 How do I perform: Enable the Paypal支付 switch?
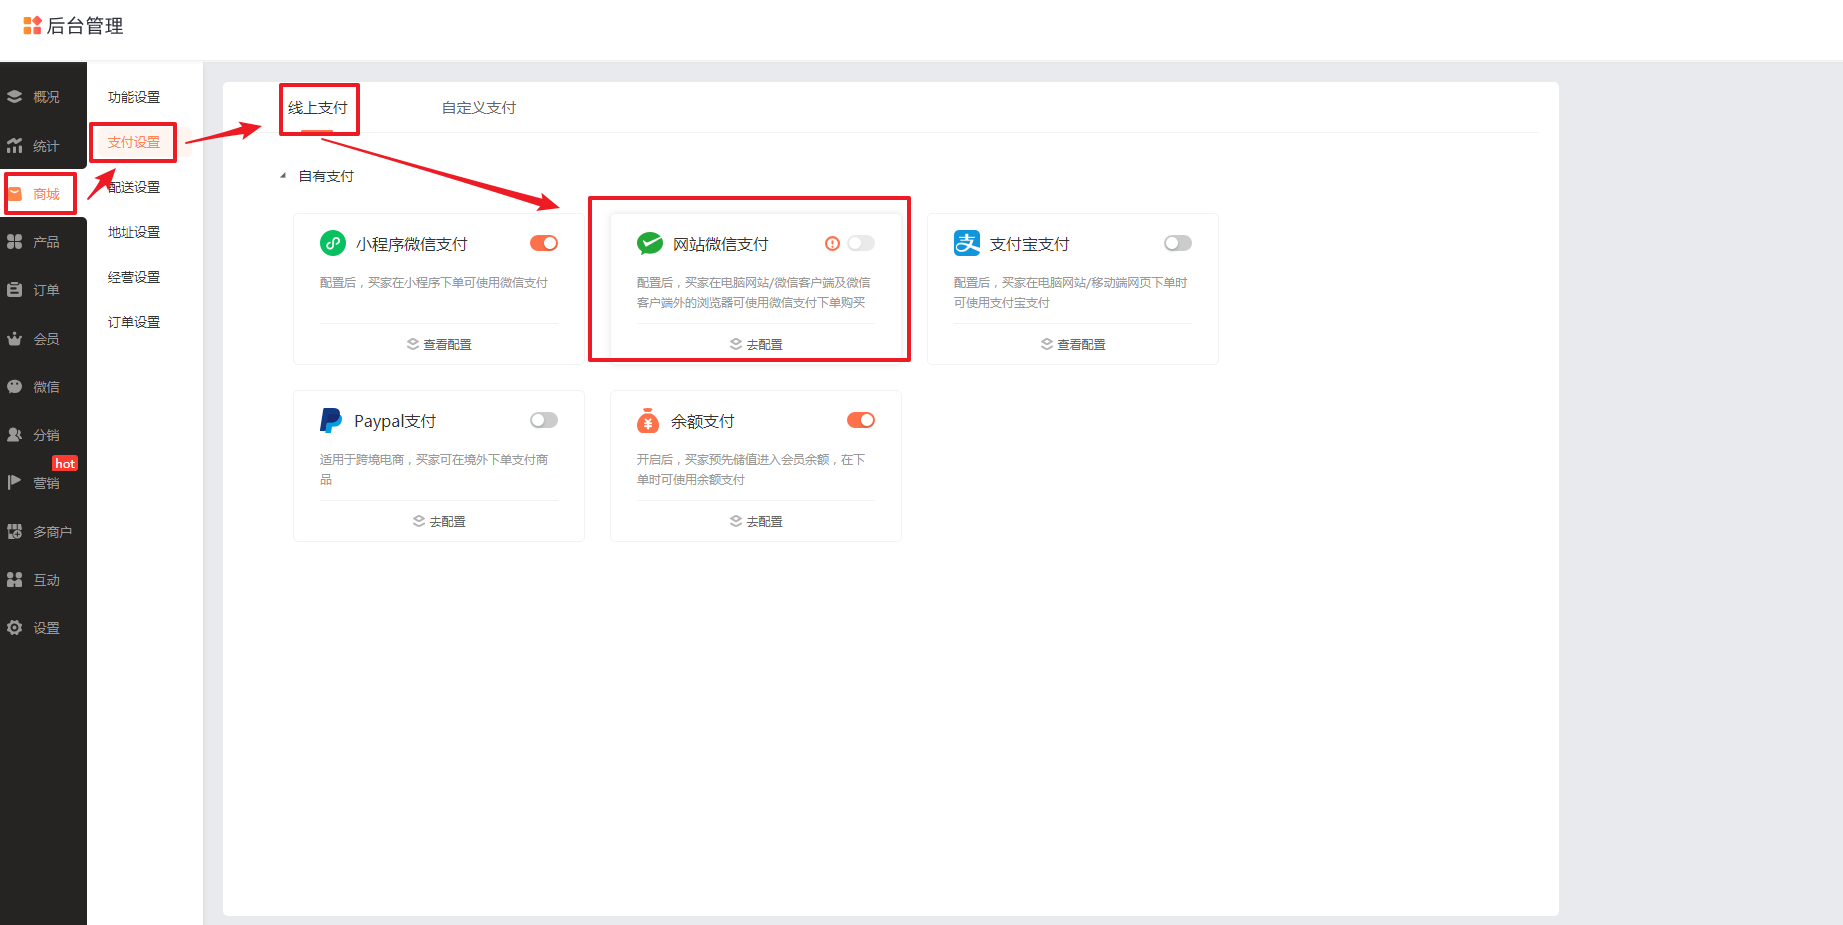(544, 420)
